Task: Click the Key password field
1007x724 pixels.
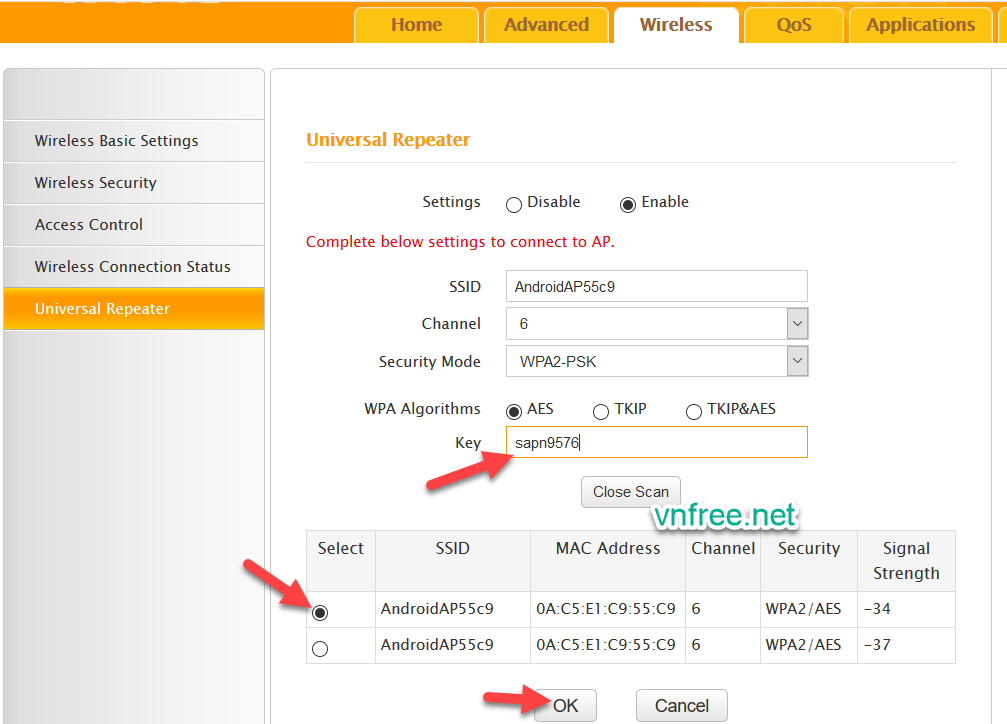Action: coord(656,442)
